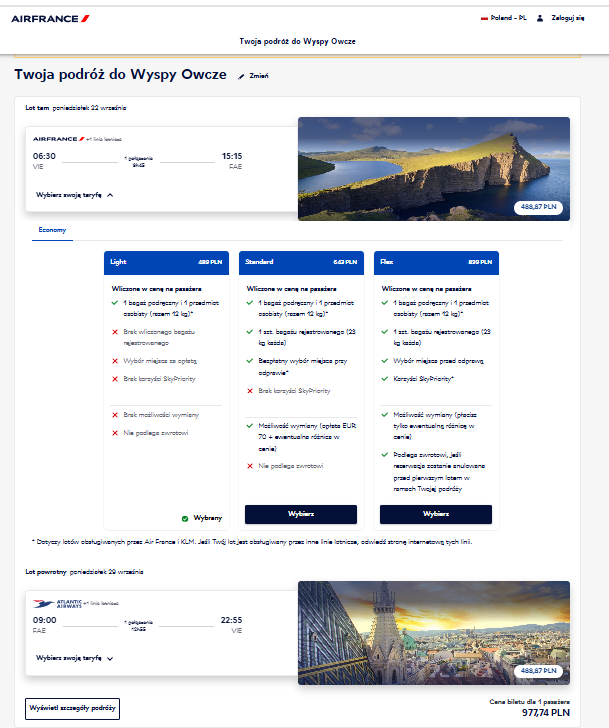The width and height of the screenshot is (609, 728).
Task: Click the Air France logo on outbound flight card
Action: (x=58, y=139)
